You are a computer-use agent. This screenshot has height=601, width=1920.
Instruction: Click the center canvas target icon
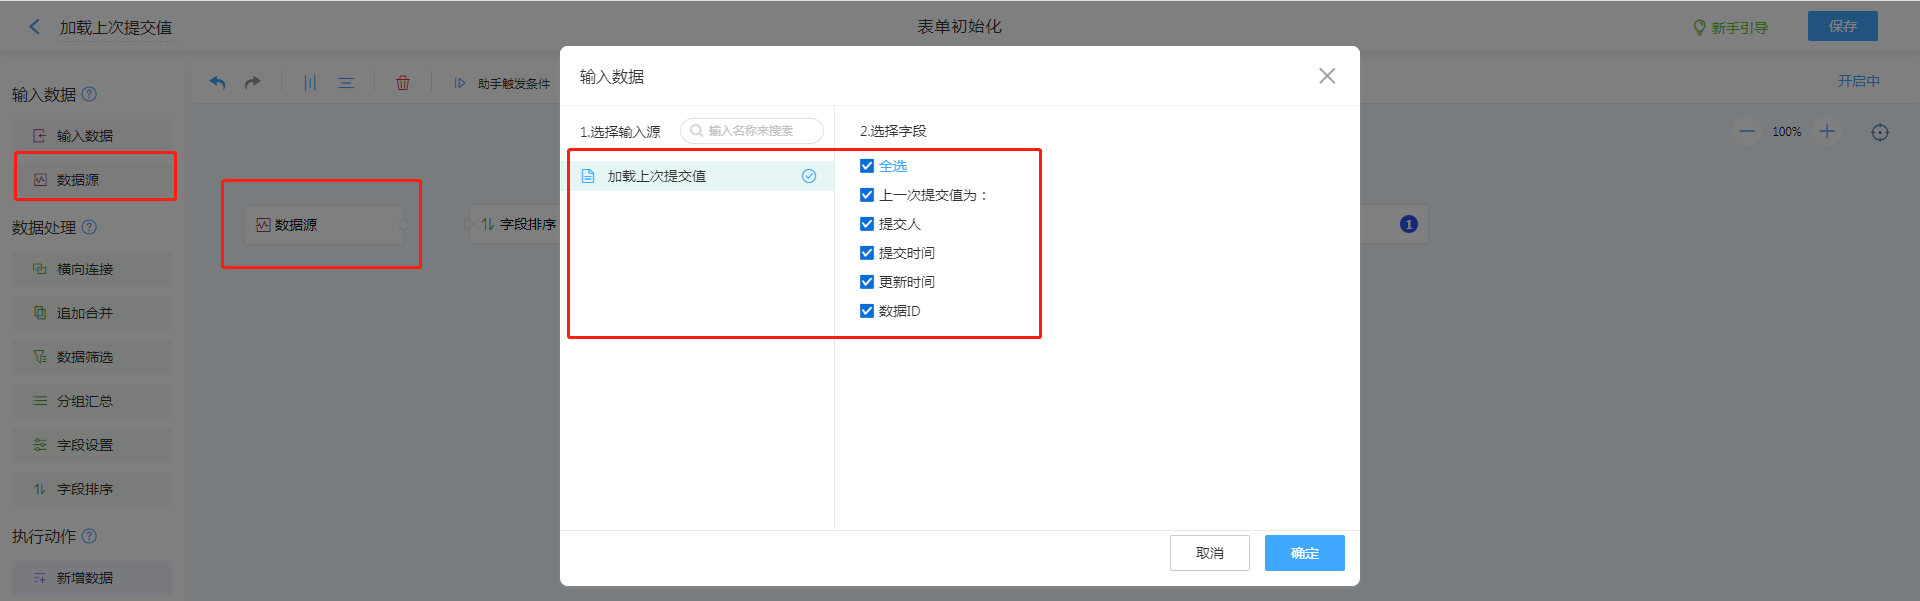tap(1880, 132)
